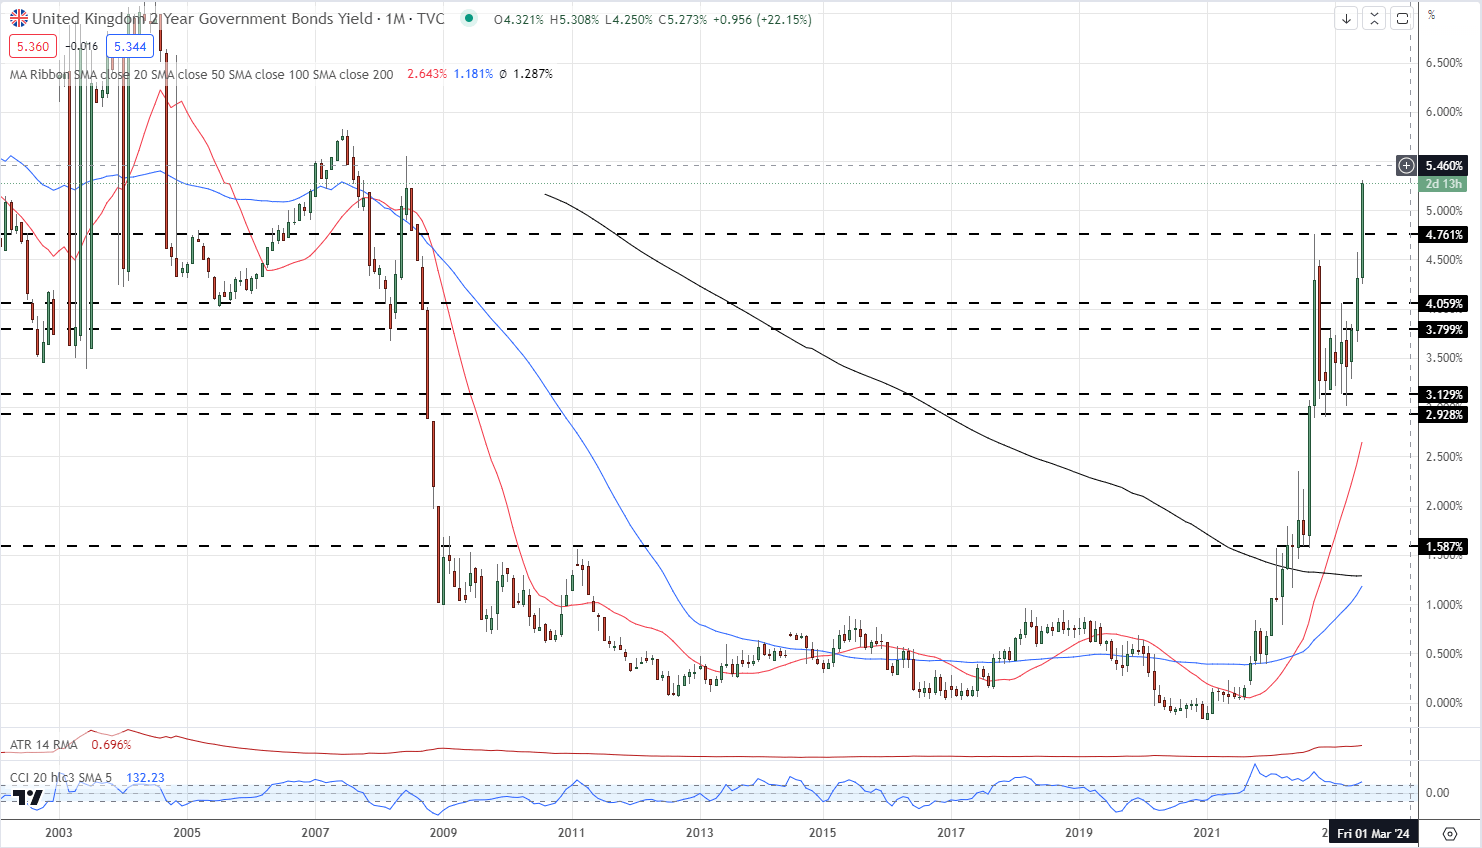Click the 3.129% horizontal line price label

(x=1444, y=395)
